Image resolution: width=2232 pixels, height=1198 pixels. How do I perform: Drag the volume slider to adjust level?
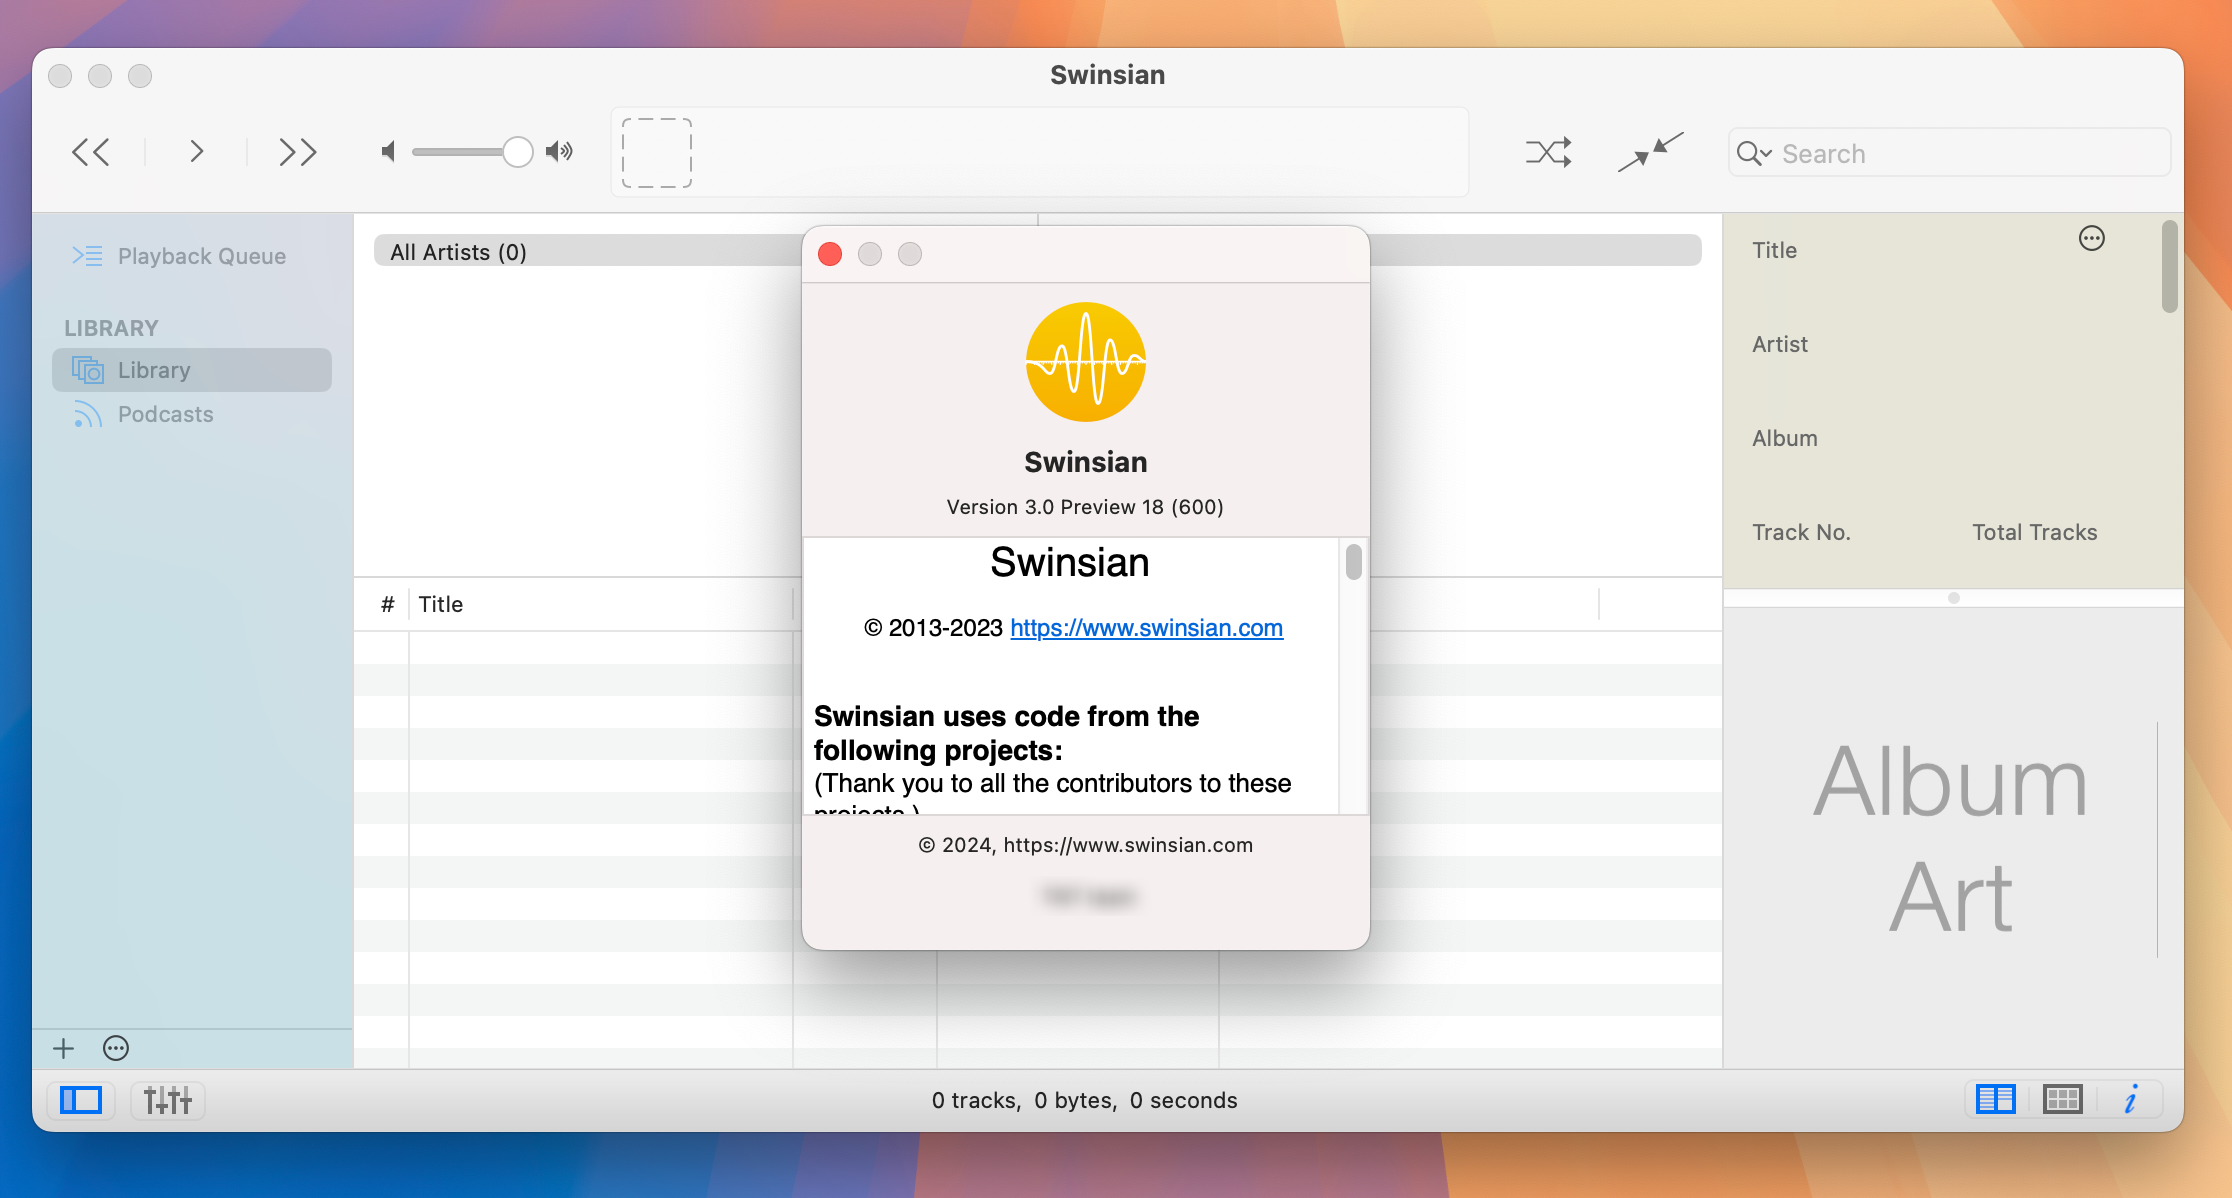tap(515, 152)
